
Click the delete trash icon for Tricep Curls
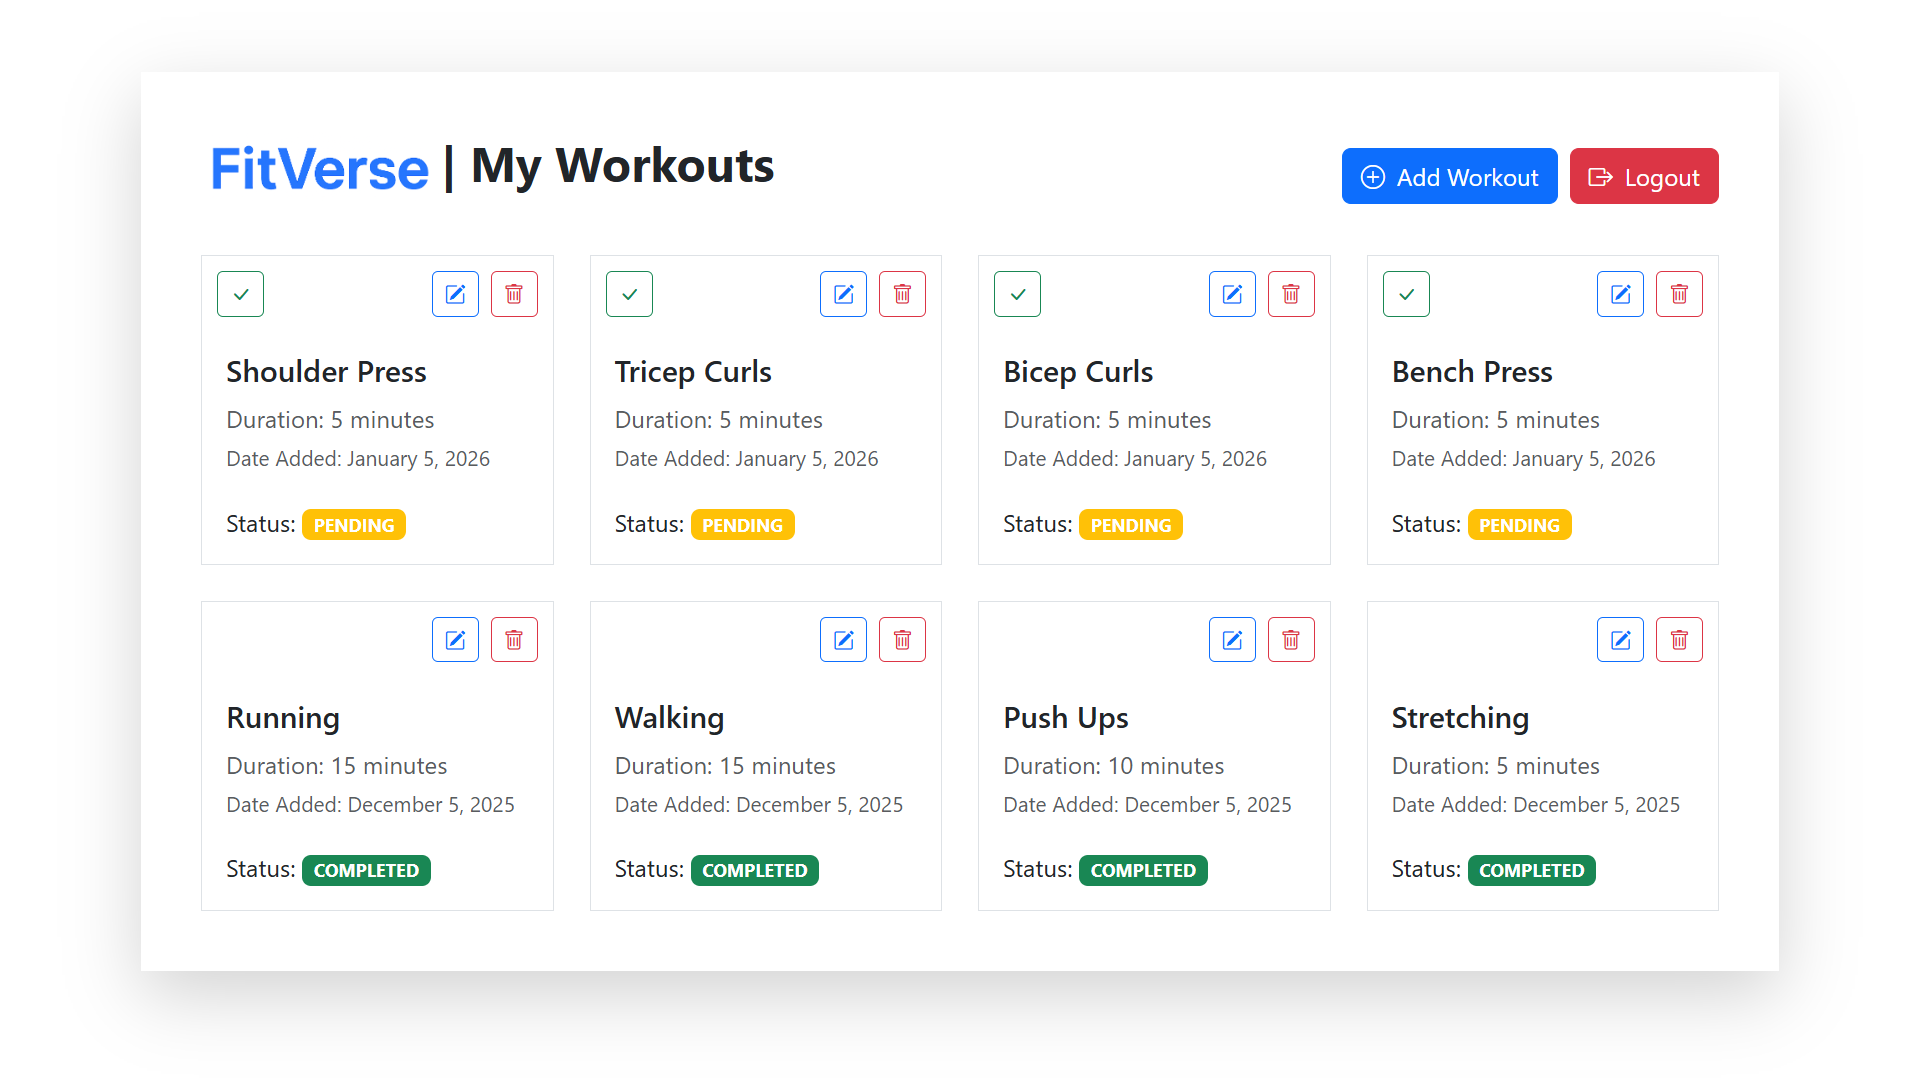pyautogui.click(x=902, y=293)
